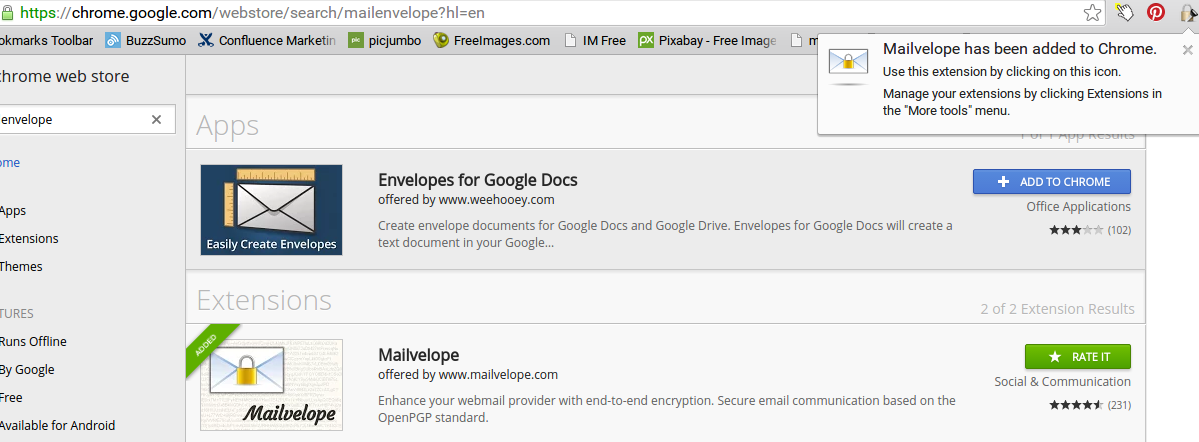Click the Rate It button for Mailvelope
This screenshot has width=1199, height=442.
(x=1077, y=356)
